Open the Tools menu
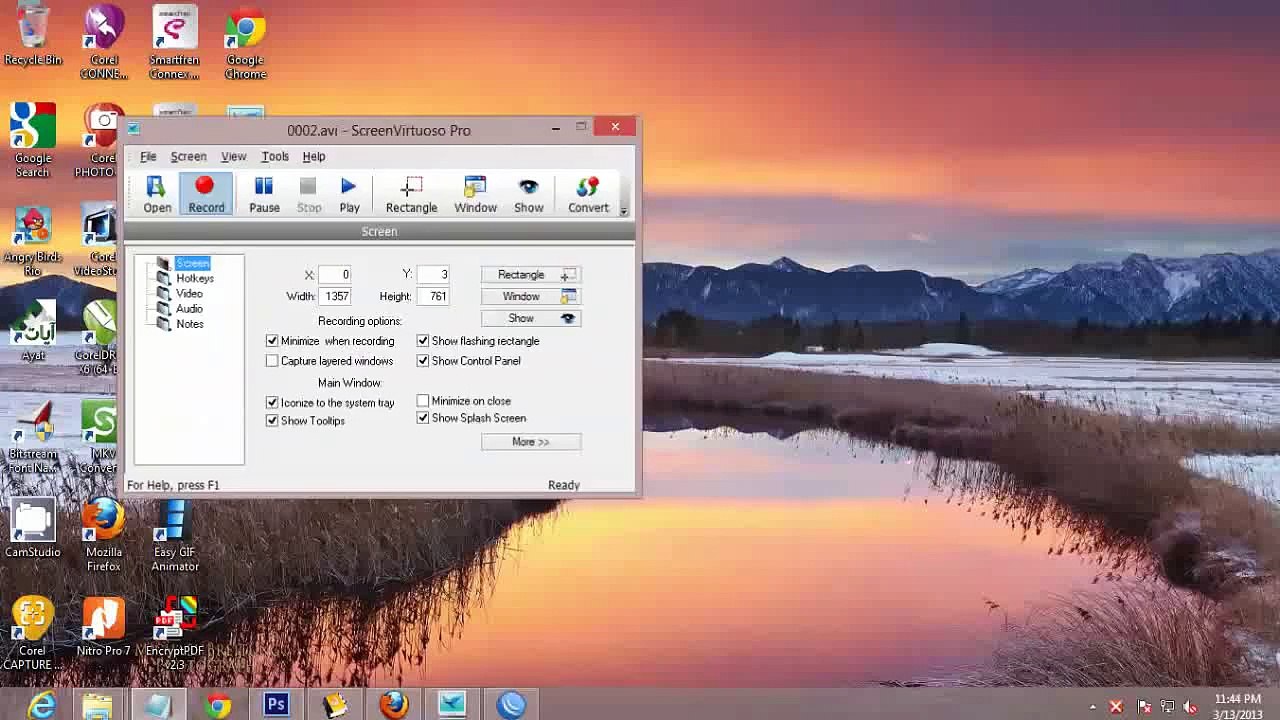The height and width of the screenshot is (720, 1280). click(275, 157)
